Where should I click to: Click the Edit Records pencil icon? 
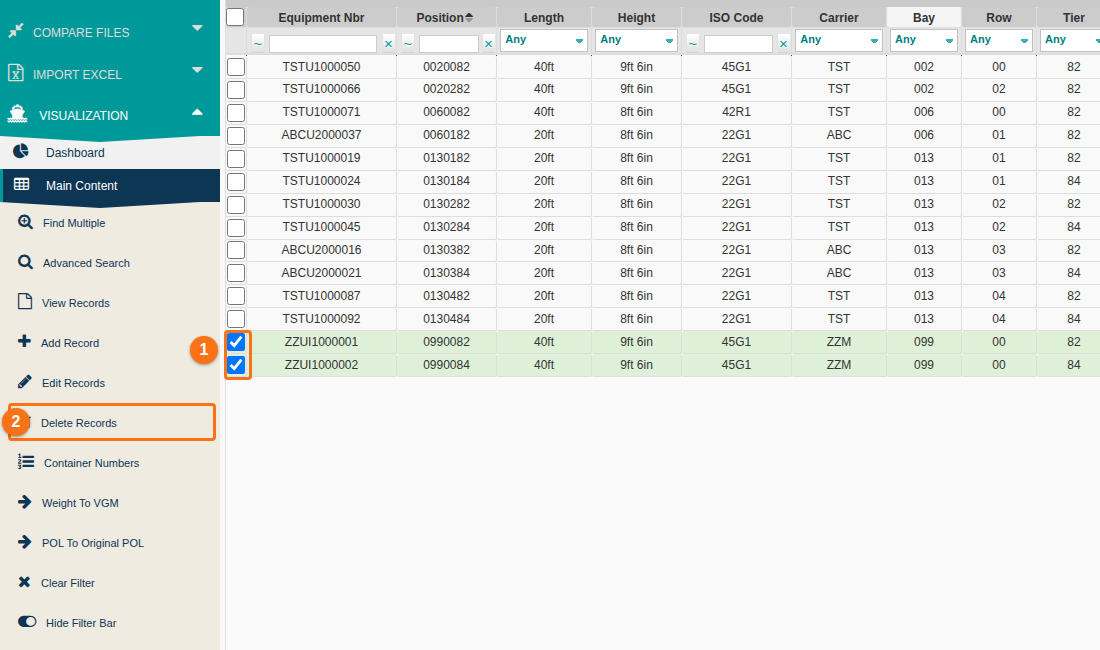tap(25, 381)
